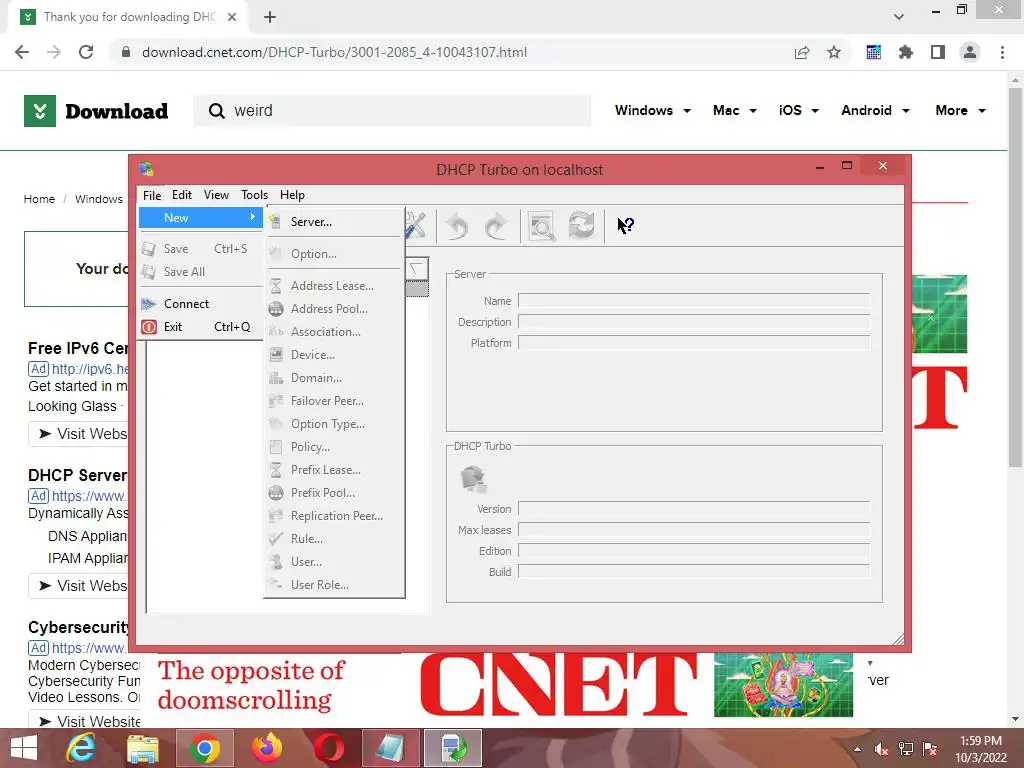Toggle the Chrome side panel icon
The image size is (1024, 768).
(938, 52)
